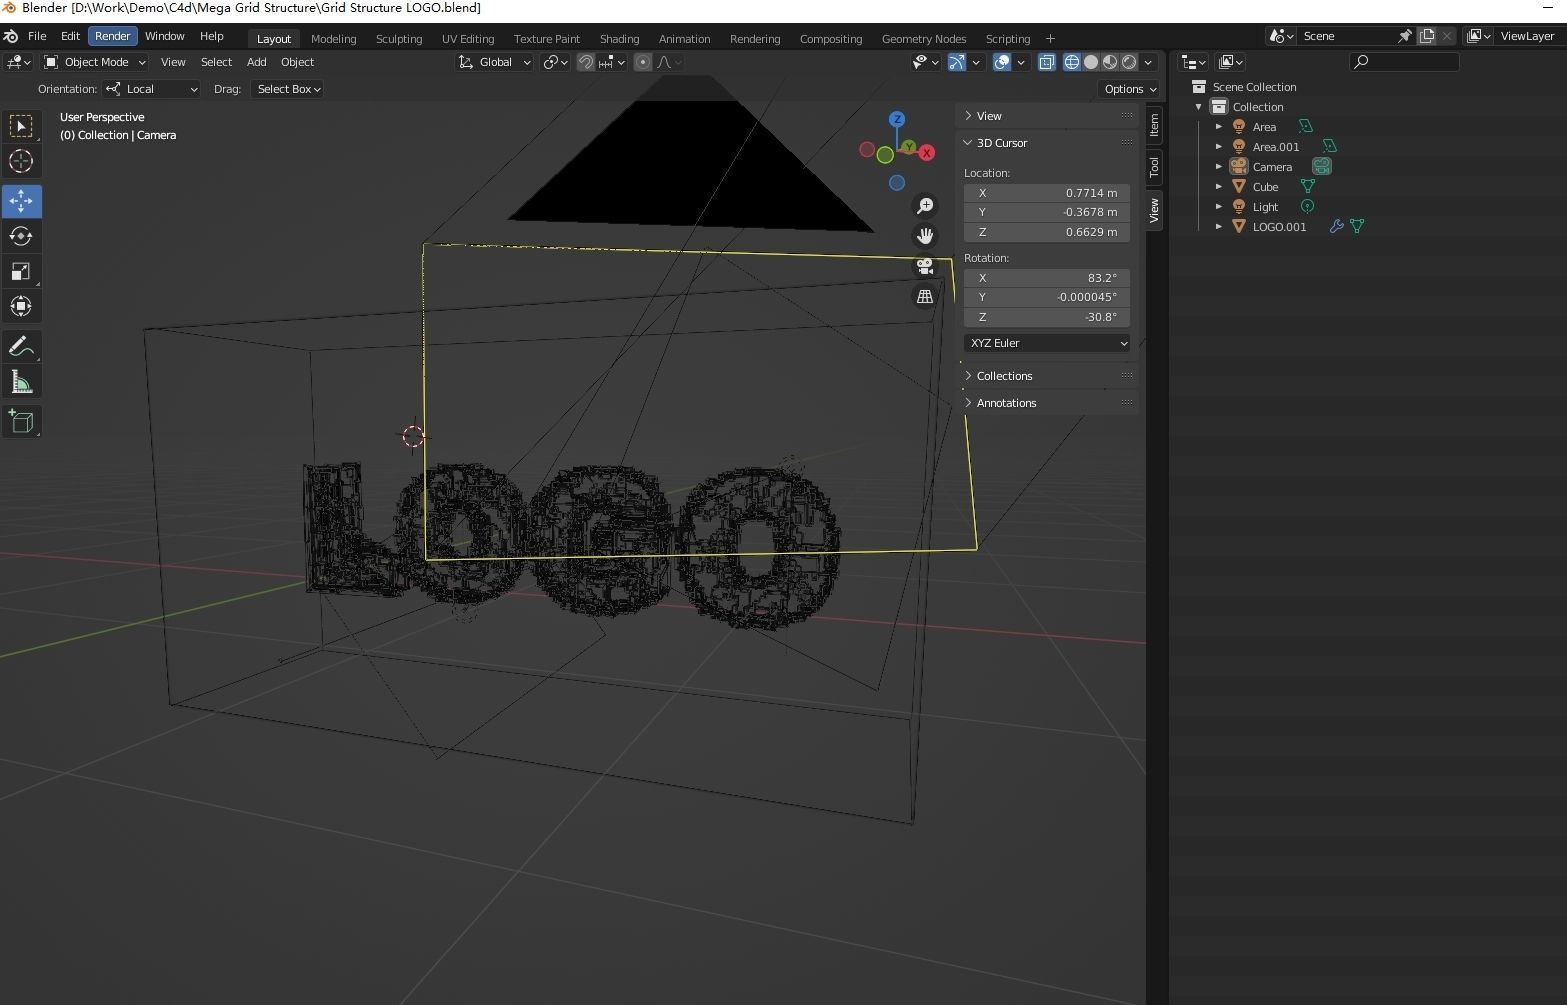This screenshot has width=1567, height=1005.
Task: Click the Camera object data icon in the outliner
Action: point(1321,166)
